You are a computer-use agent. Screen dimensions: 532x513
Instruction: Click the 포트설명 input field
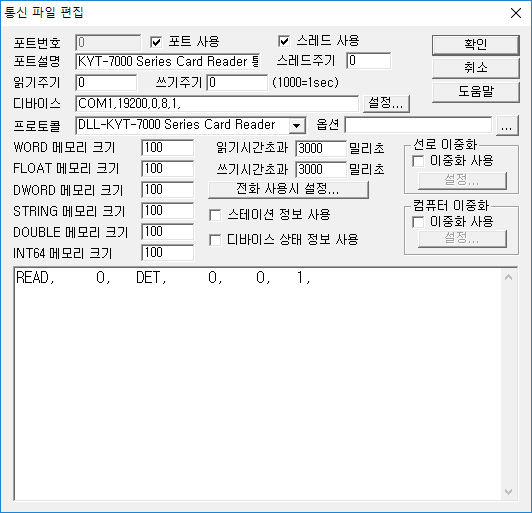pyautogui.click(x=168, y=61)
